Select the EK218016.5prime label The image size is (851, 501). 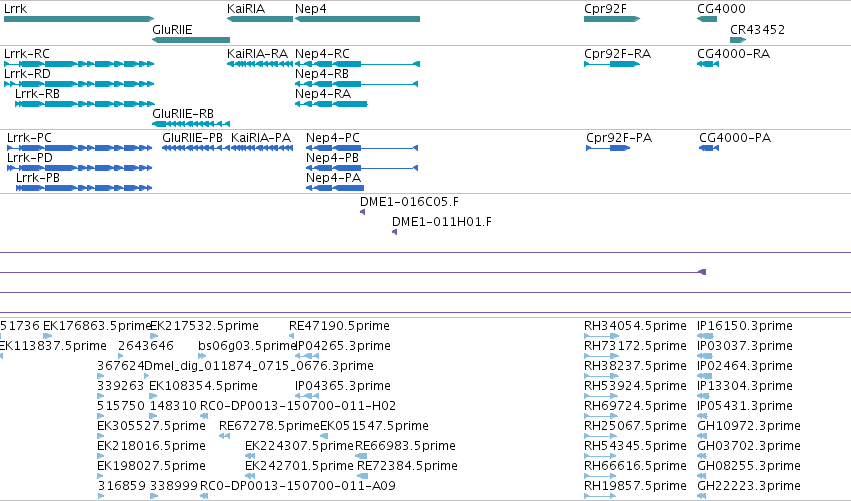pyautogui.click(x=151, y=446)
